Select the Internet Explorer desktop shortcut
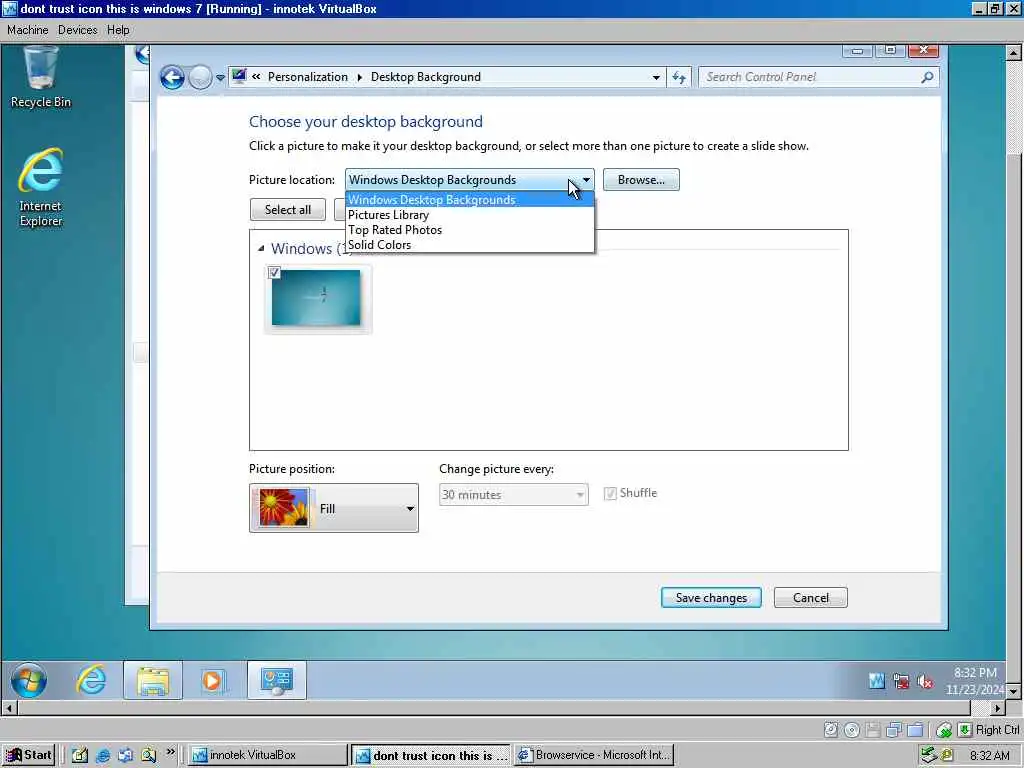 40,188
